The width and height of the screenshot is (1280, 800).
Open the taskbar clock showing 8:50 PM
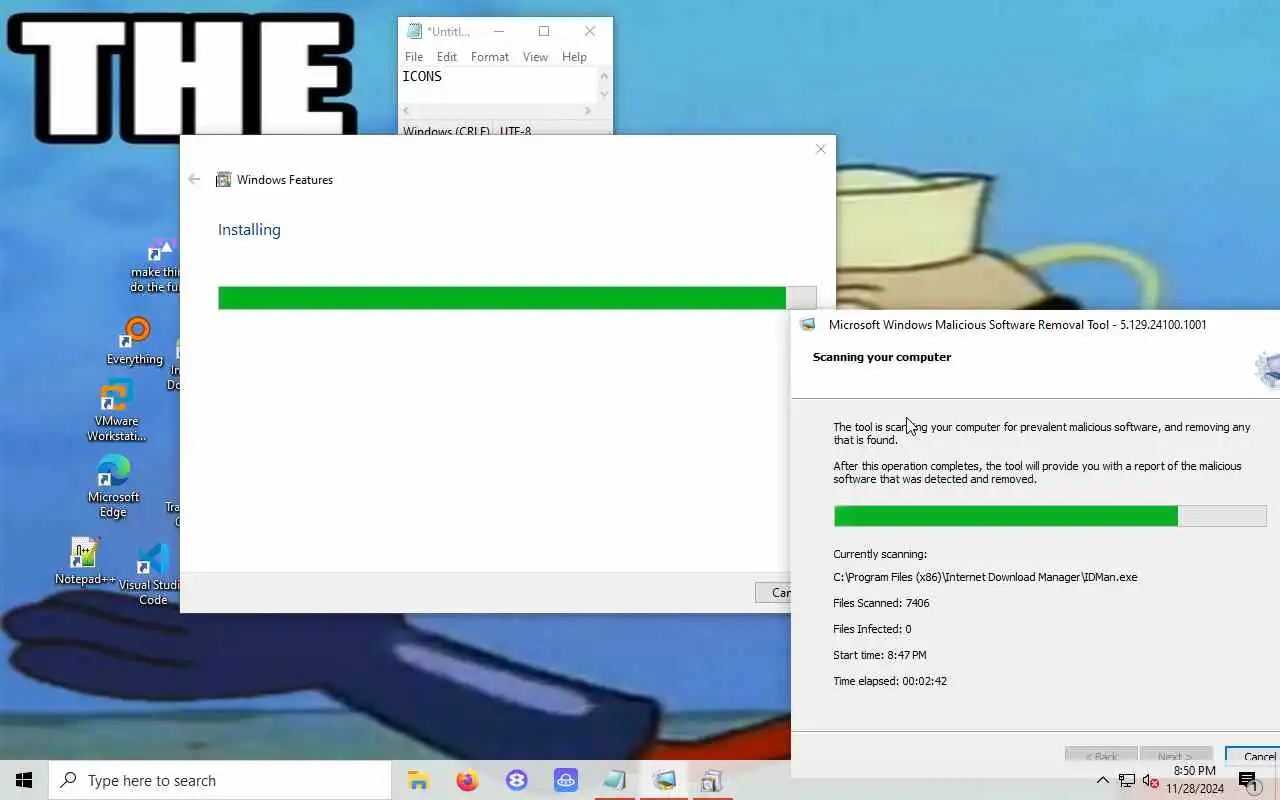(x=1195, y=780)
